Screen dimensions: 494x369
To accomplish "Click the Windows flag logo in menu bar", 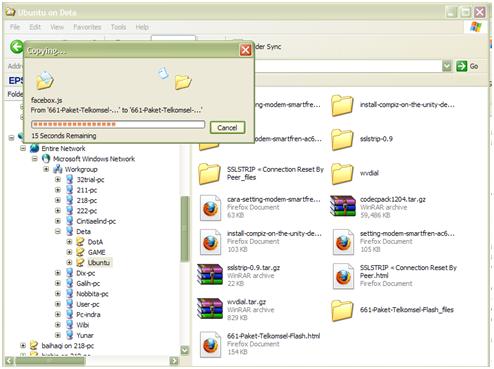I will tap(476, 27).
